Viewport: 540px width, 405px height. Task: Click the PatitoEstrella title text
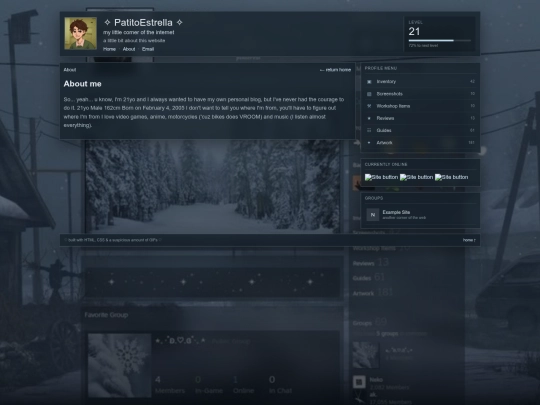tap(143, 23)
